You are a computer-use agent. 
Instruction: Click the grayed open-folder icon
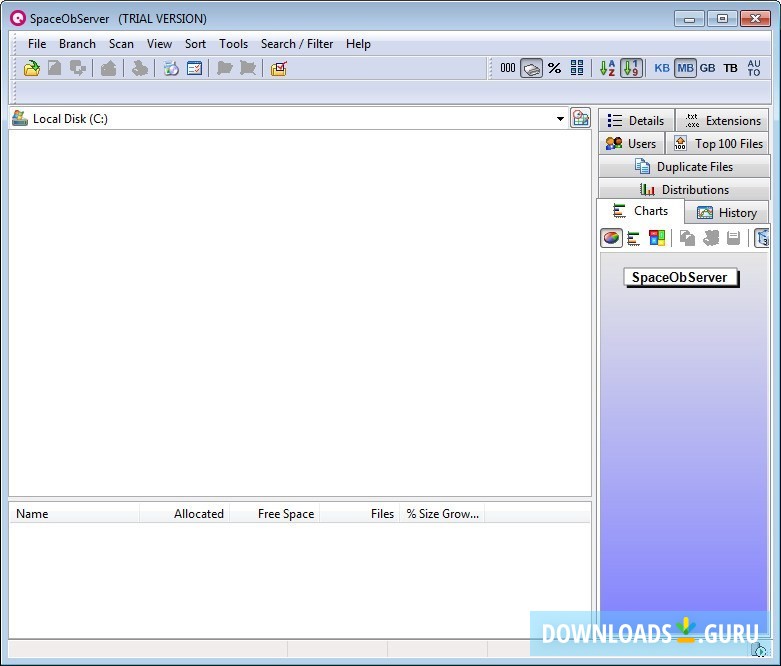(x=225, y=68)
